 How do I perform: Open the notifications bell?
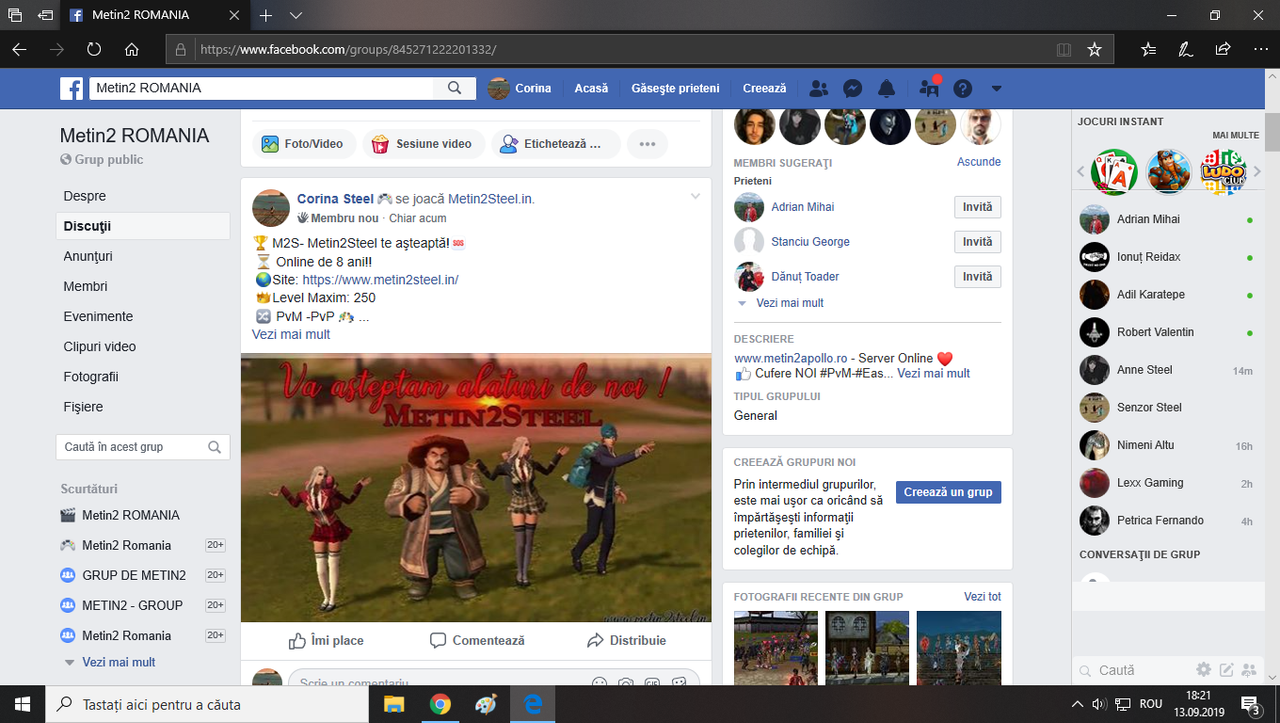(x=886, y=89)
